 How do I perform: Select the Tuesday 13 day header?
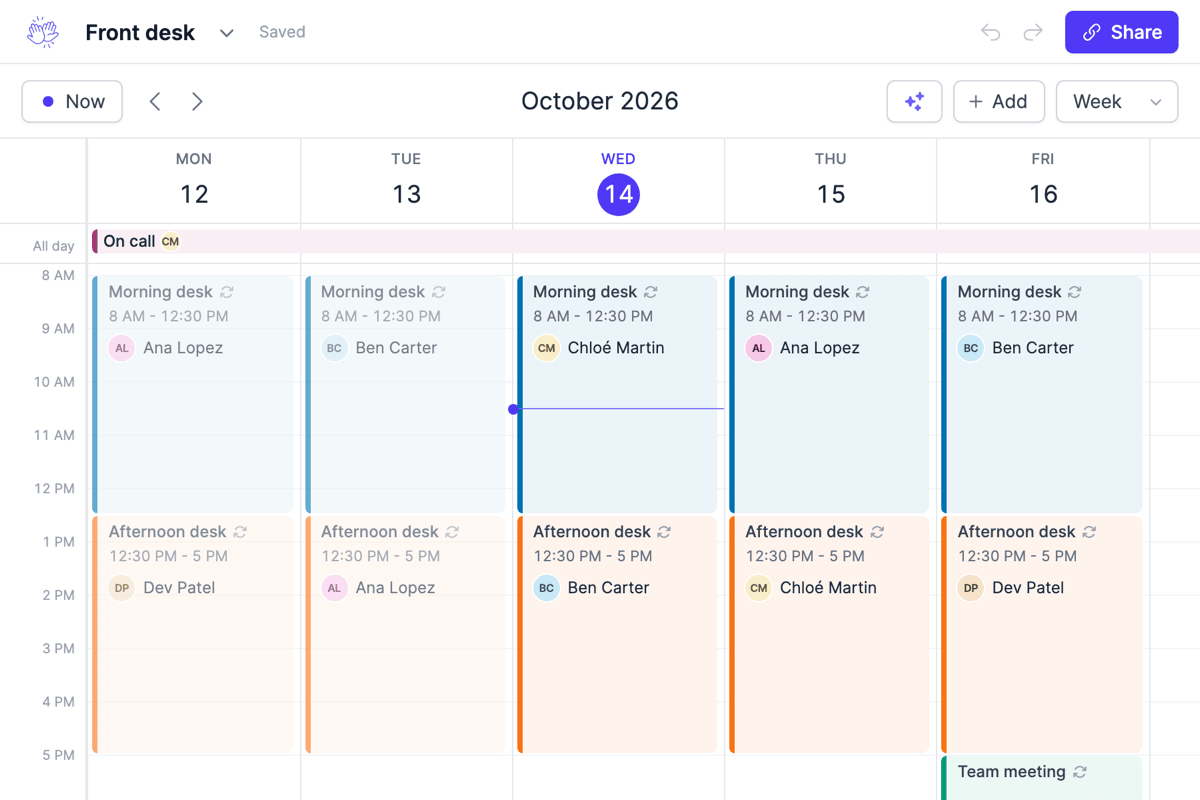click(x=406, y=181)
